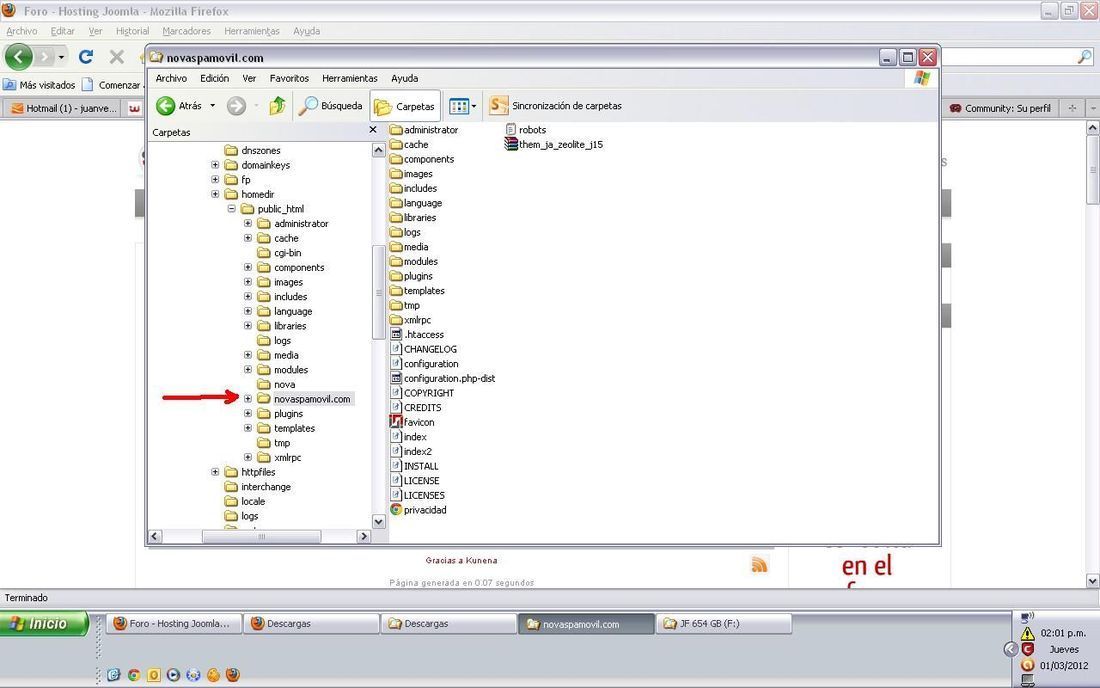Select the robots text file
Viewport: 1100px width, 688px height.
[525, 130]
